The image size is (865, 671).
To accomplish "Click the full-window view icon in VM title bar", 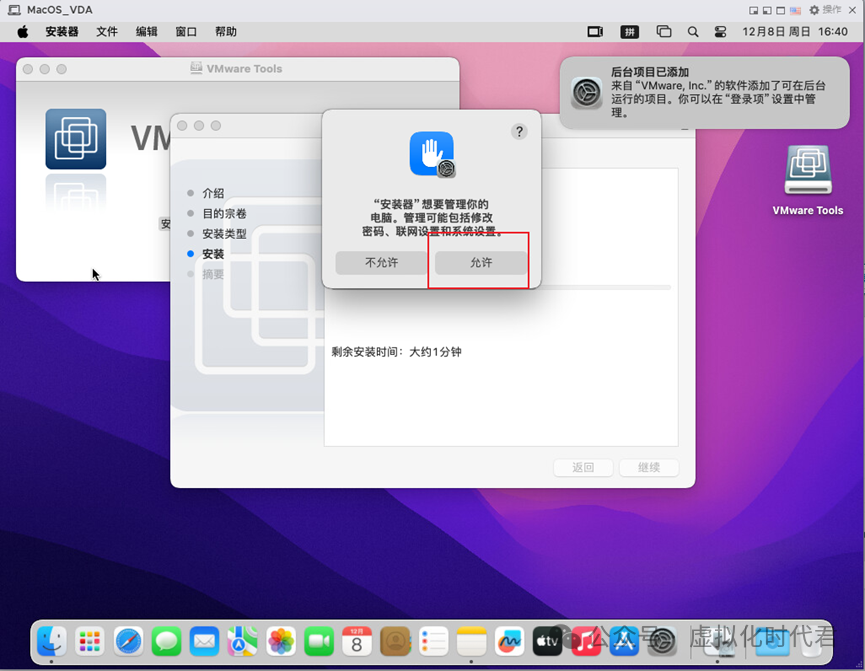I will [781, 10].
